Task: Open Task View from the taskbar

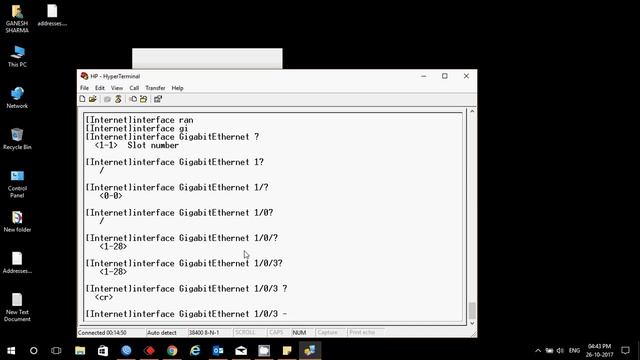Action: coord(56,351)
